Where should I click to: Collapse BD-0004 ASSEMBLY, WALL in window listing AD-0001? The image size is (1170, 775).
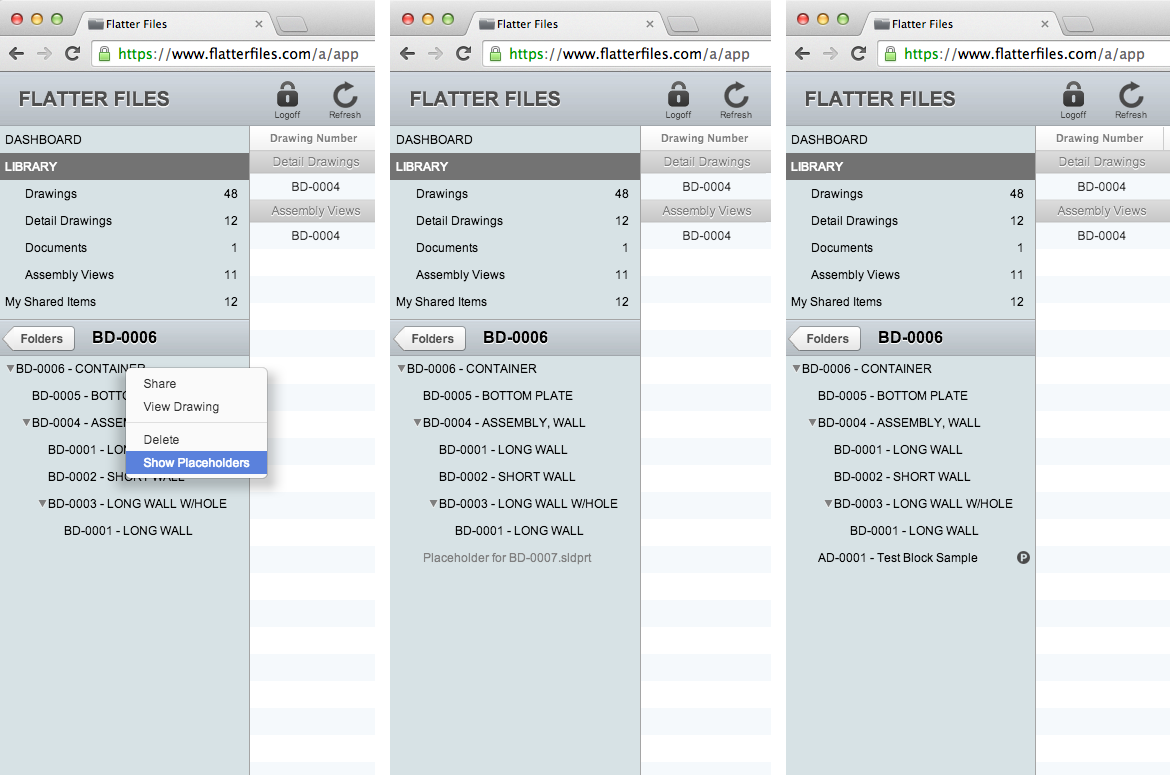pyautogui.click(x=813, y=422)
